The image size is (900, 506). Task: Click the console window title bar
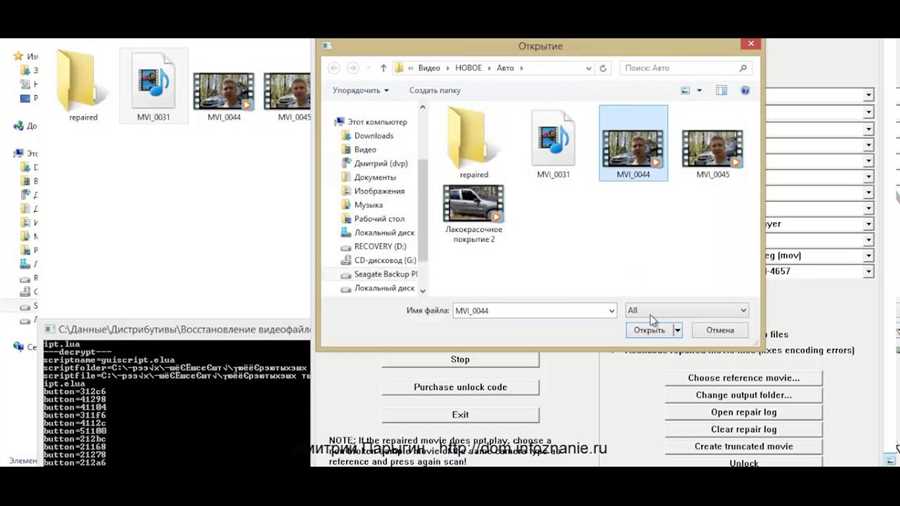click(x=177, y=329)
